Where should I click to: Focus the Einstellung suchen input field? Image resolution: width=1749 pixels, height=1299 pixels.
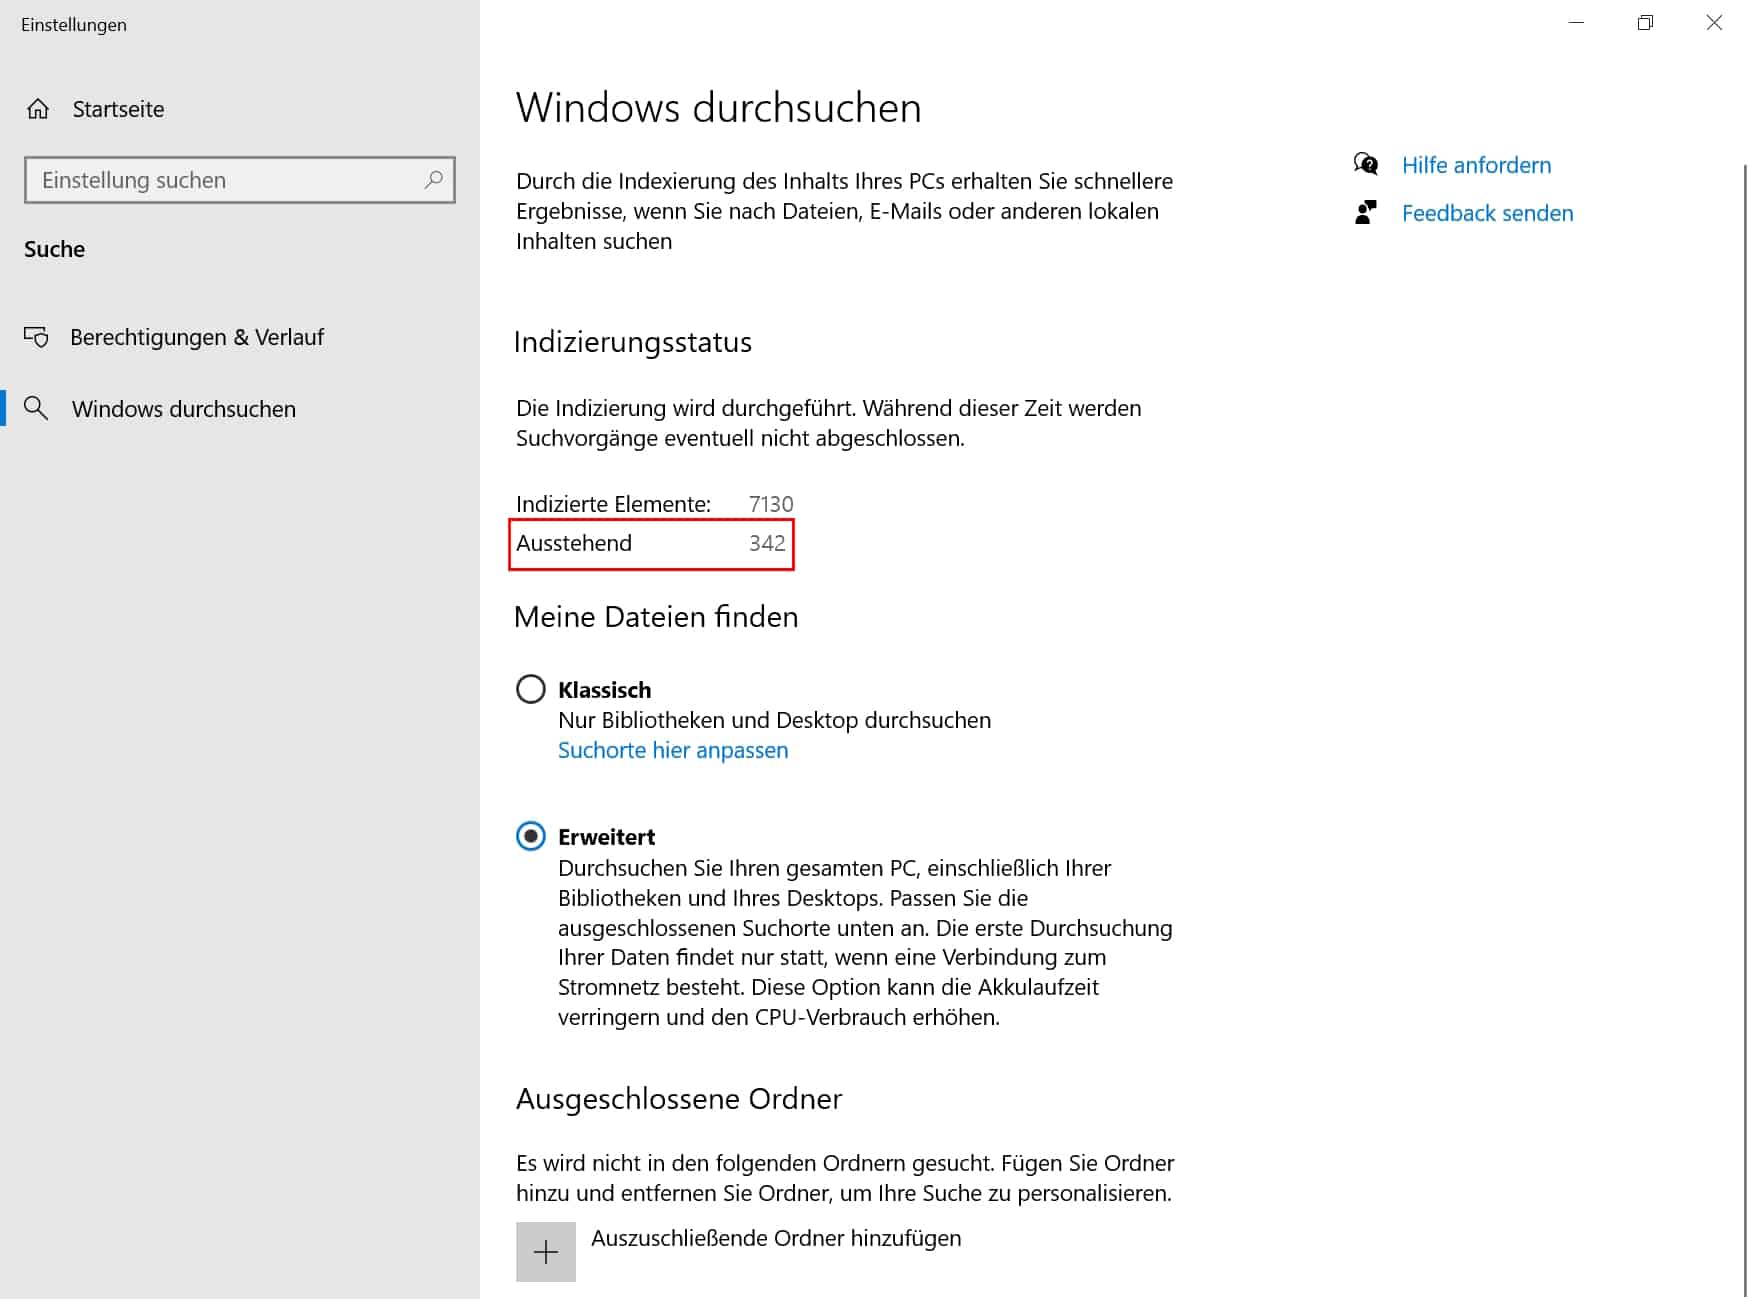point(240,180)
